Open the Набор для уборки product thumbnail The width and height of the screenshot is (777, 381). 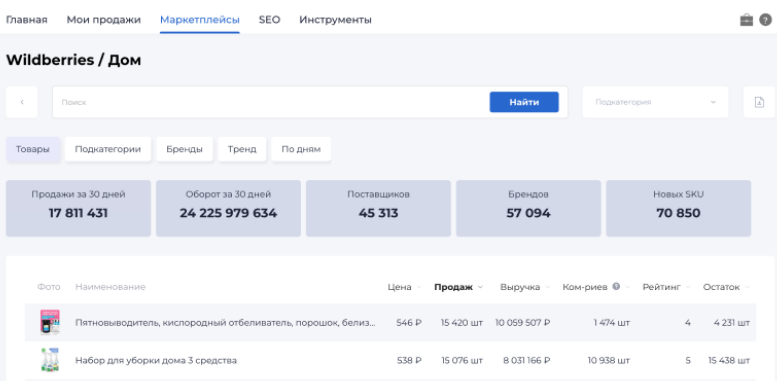(x=50, y=360)
